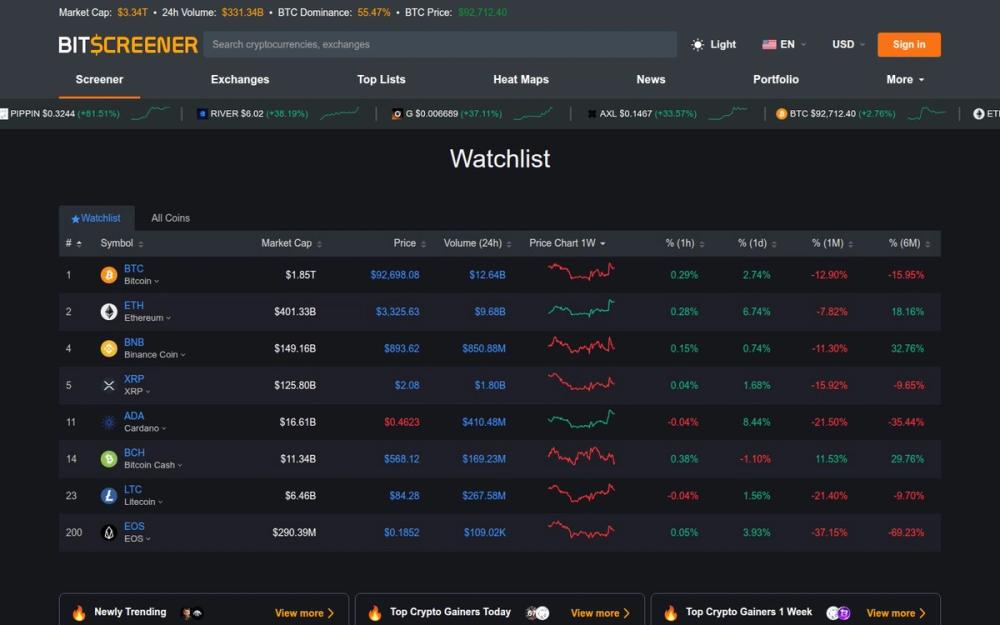The height and width of the screenshot is (625, 1000).
Task: Click the Bitcoin coin icon in watchlist
Action: [109, 275]
